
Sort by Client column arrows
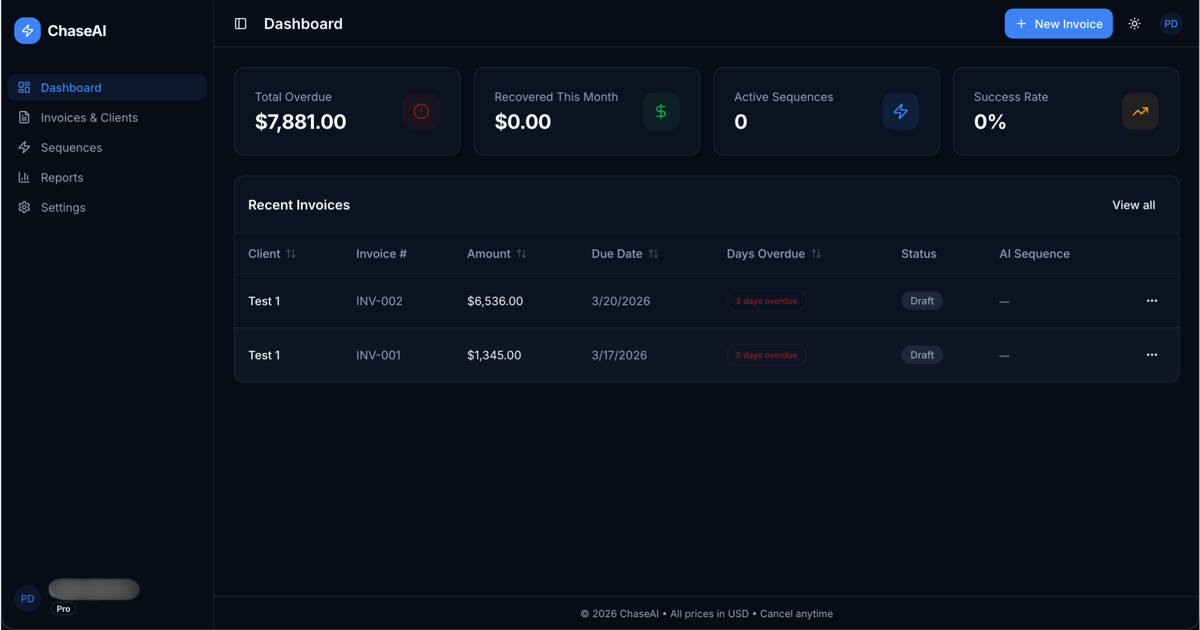pyautogui.click(x=291, y=254)
